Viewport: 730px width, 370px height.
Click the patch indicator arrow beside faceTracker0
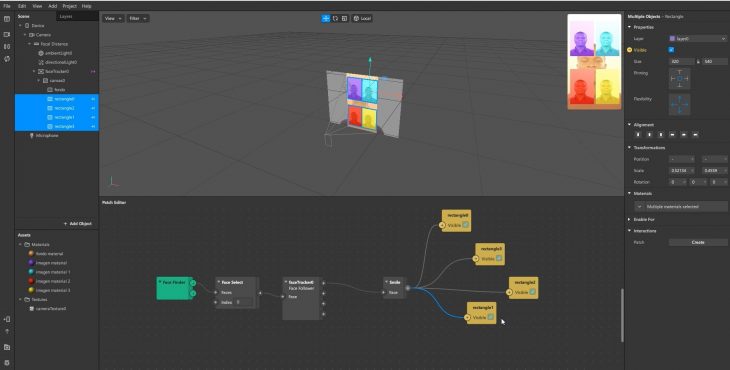pyautogui.click(x=93, y=72)
